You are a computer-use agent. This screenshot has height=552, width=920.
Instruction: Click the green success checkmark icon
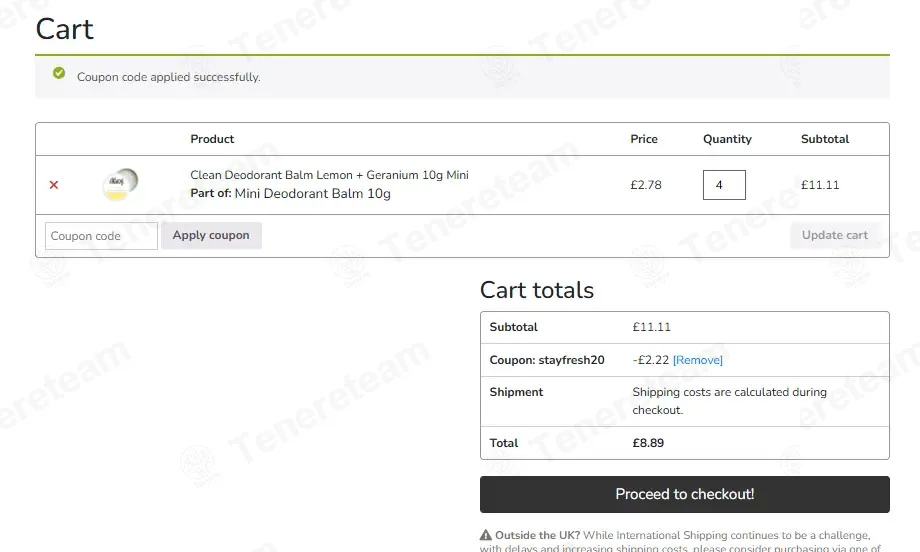(59, 73)
